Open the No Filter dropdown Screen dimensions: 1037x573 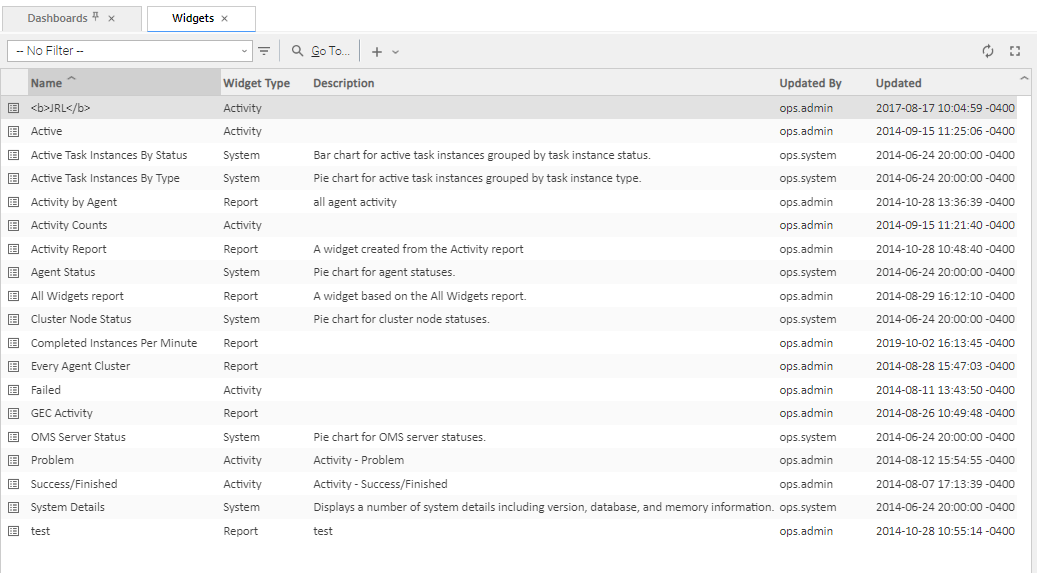[131, 51]
